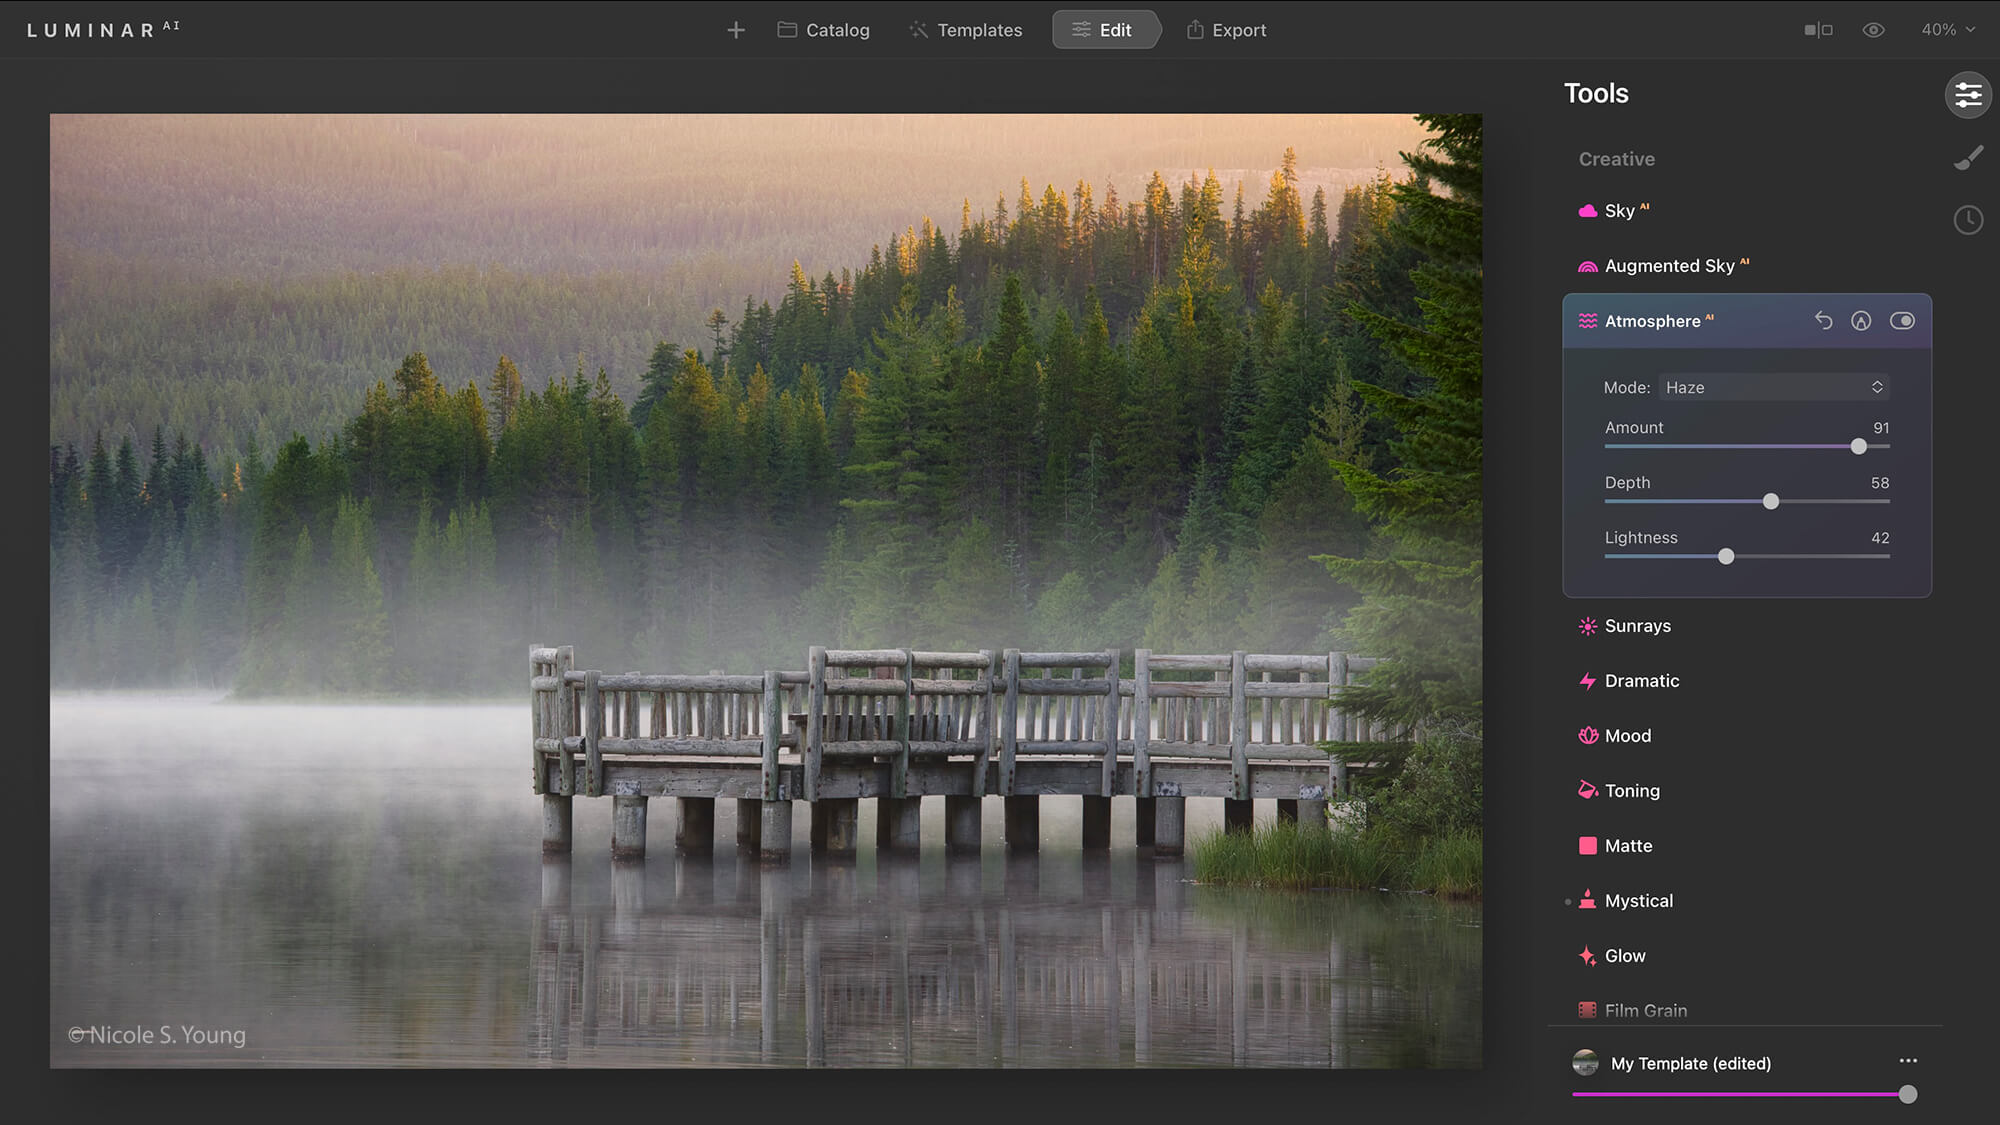This screenshot has width=2000, height=1125.
Task: Open the 40% zoom dropdown
Action: [x=1947, y=30]
